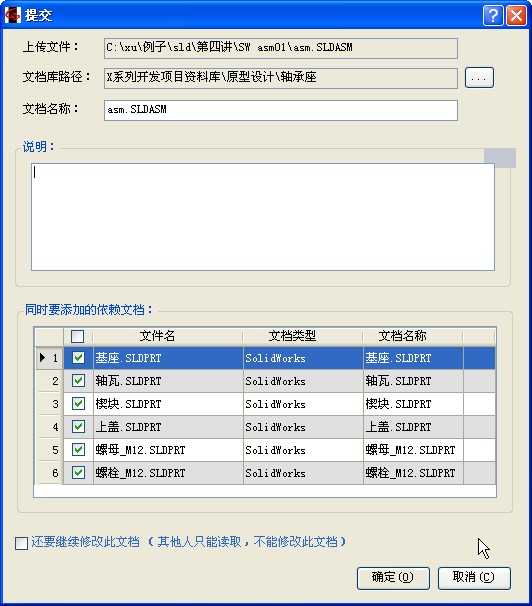Image resolution: width=532 pixels, height=606 pixels.
Task: Click the app icon in title bar
Action: [x=12, y=15]
